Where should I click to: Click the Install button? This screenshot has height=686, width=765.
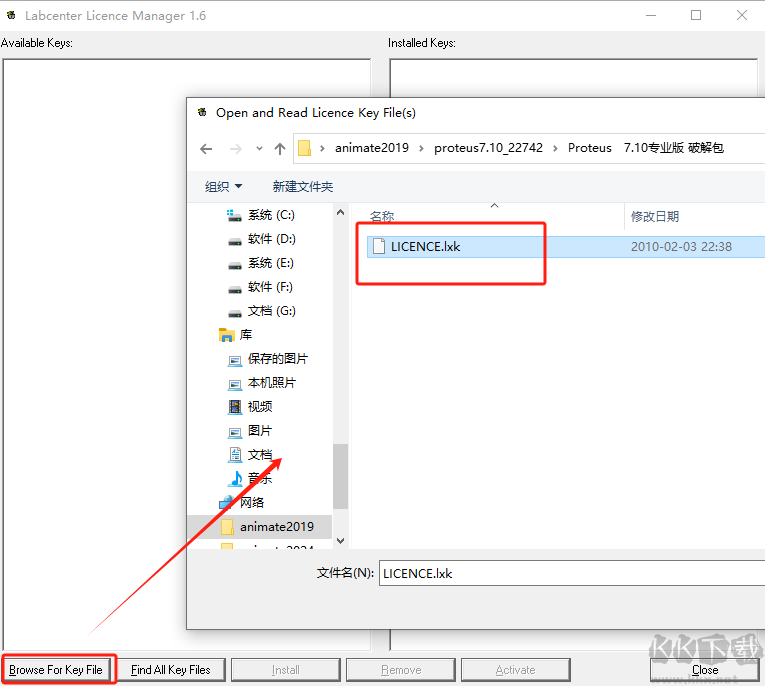click(285, 669)
